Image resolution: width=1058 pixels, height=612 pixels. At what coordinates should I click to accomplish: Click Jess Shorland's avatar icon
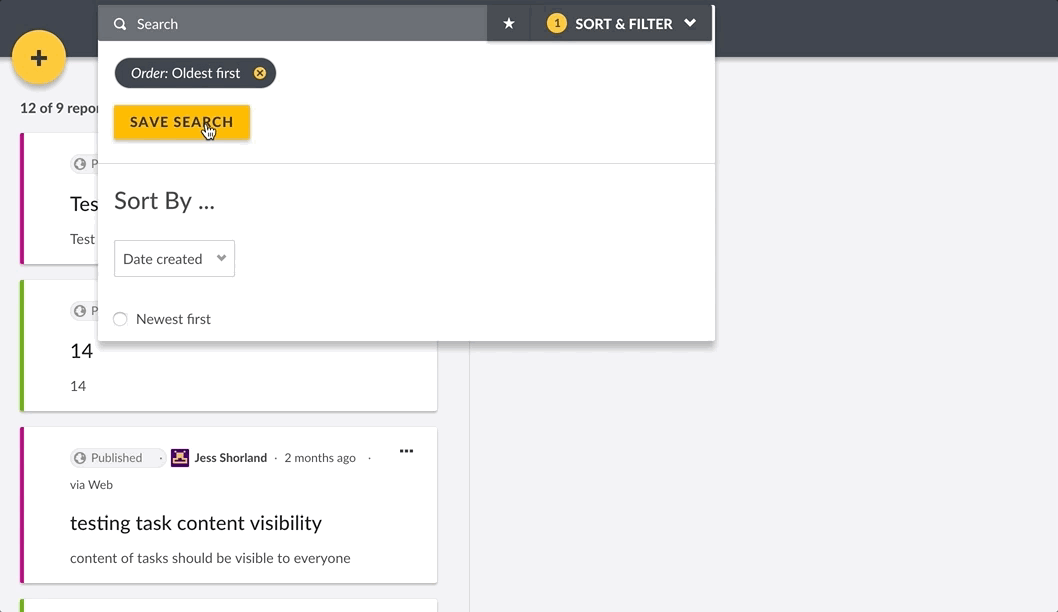179,457
